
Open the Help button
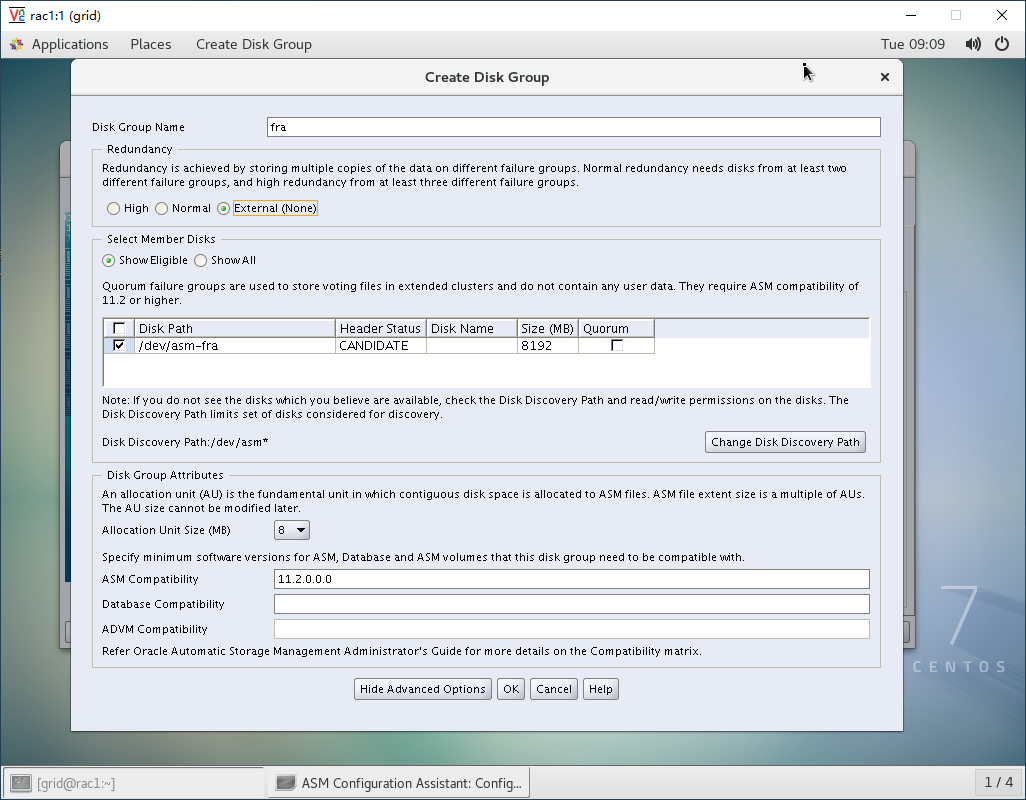click(x=601, y=689)
